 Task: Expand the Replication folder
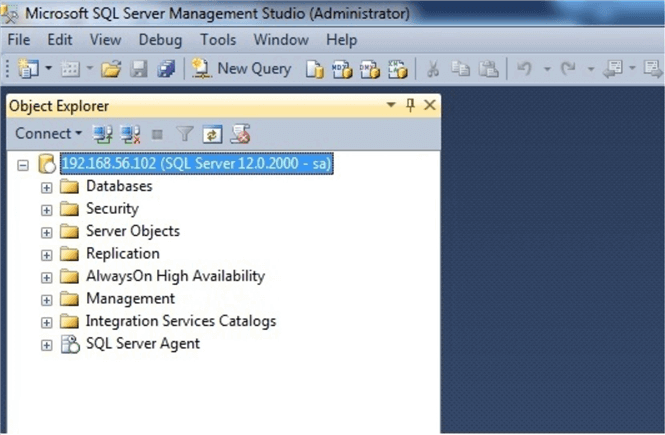pos(46,255)
